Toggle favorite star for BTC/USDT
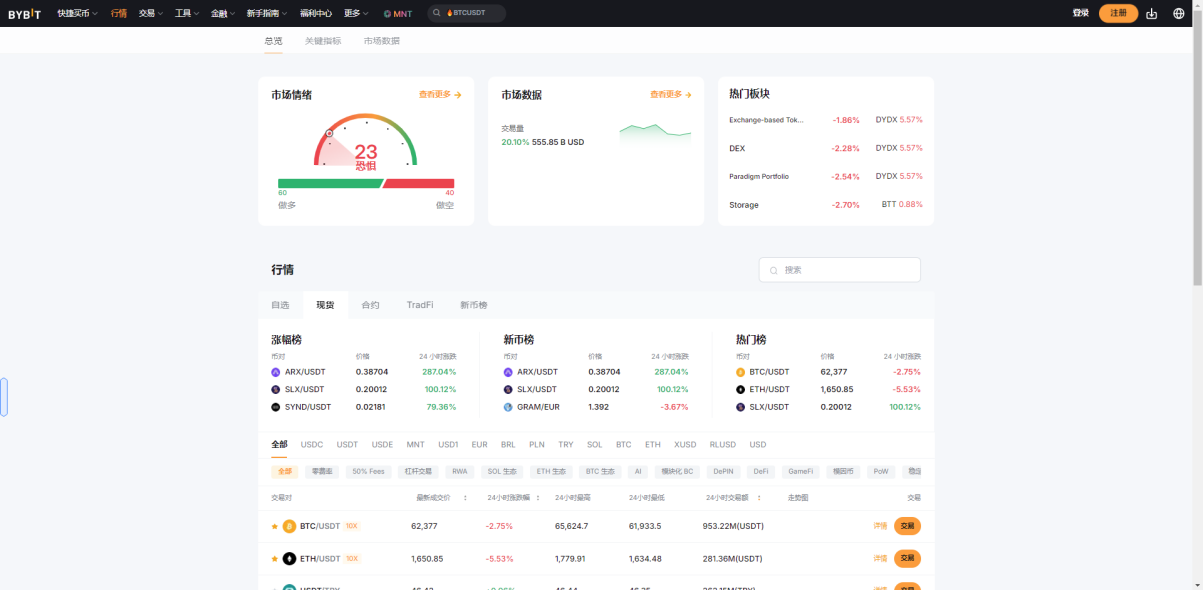 coord(275,526)
